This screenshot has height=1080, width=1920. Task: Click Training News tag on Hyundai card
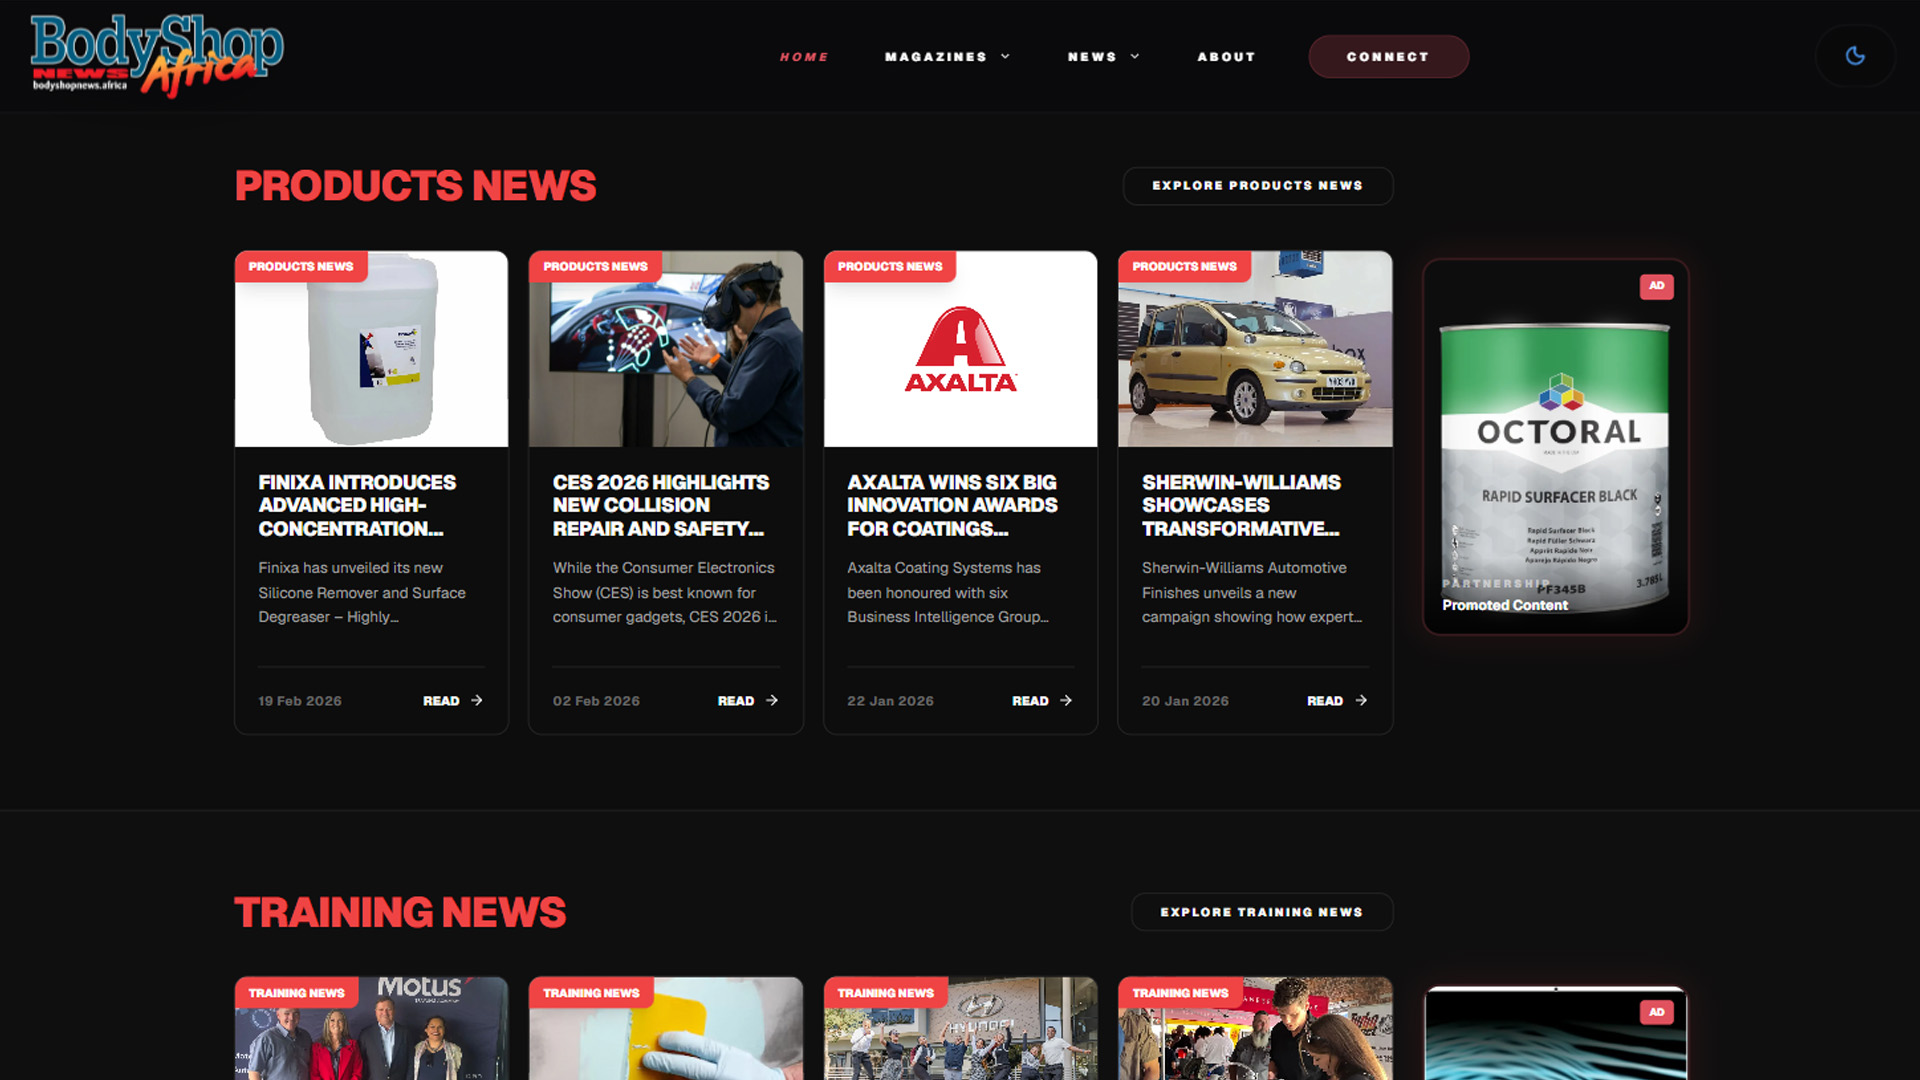(x=886, y=993)
